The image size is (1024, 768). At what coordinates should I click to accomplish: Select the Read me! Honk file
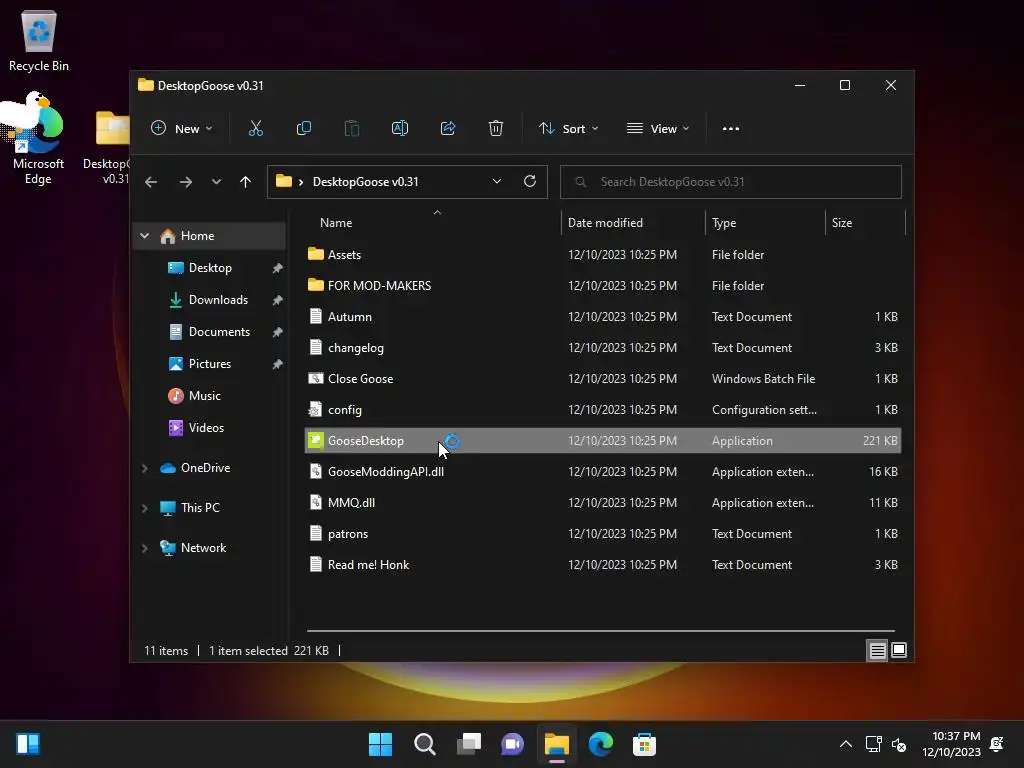(603, 565)
